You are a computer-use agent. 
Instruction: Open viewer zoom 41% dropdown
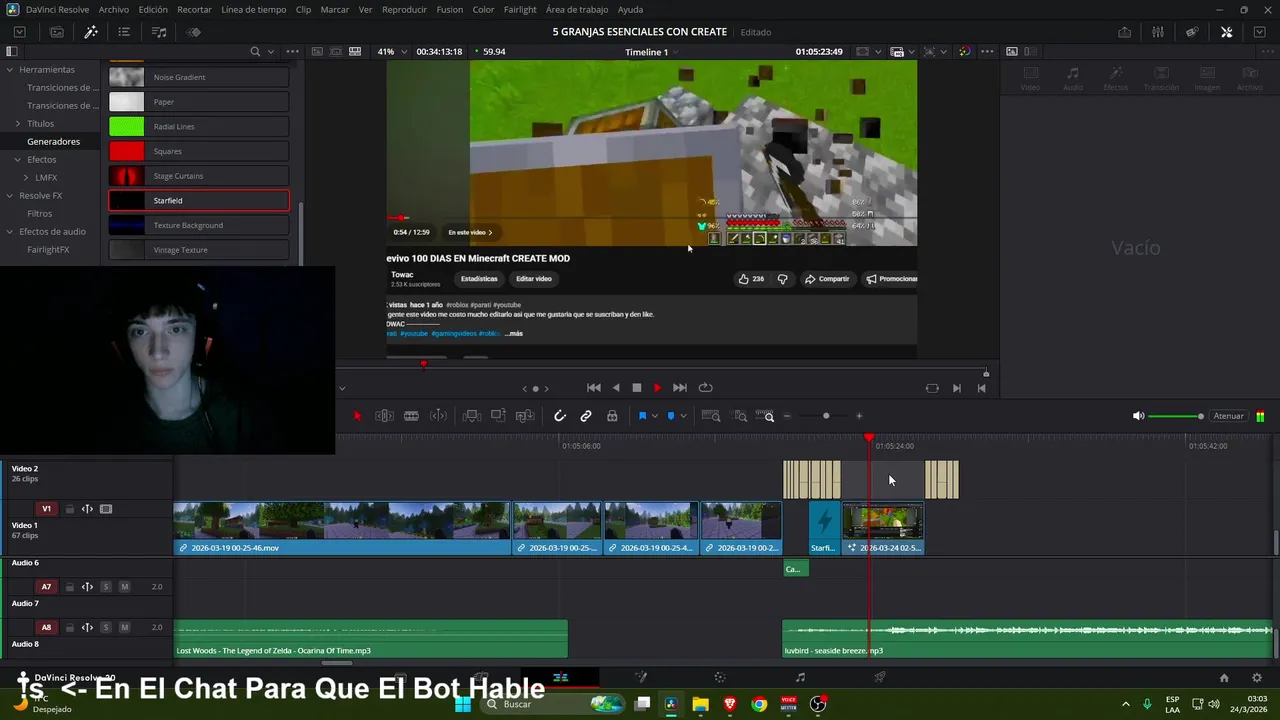(x=391, y=51)
